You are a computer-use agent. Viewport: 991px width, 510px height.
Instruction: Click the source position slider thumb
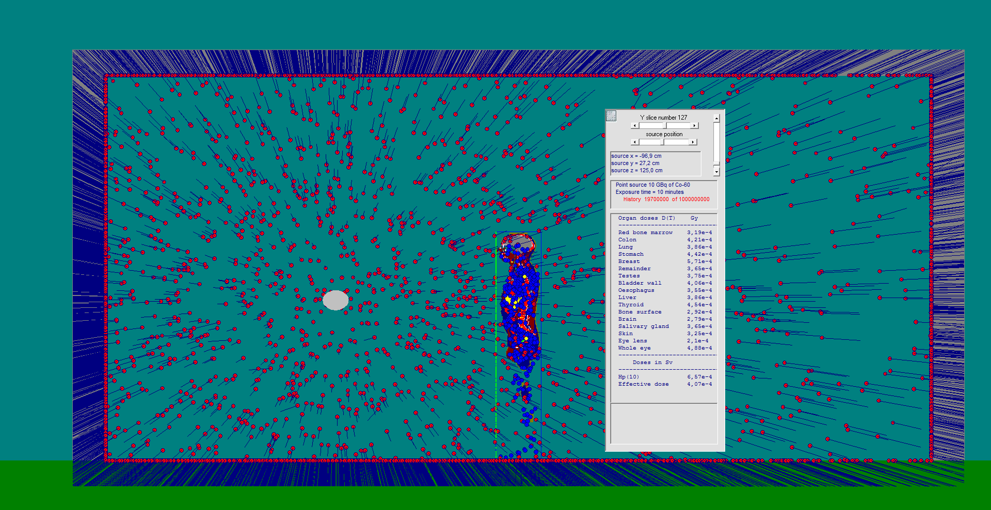tap(663, 142)
